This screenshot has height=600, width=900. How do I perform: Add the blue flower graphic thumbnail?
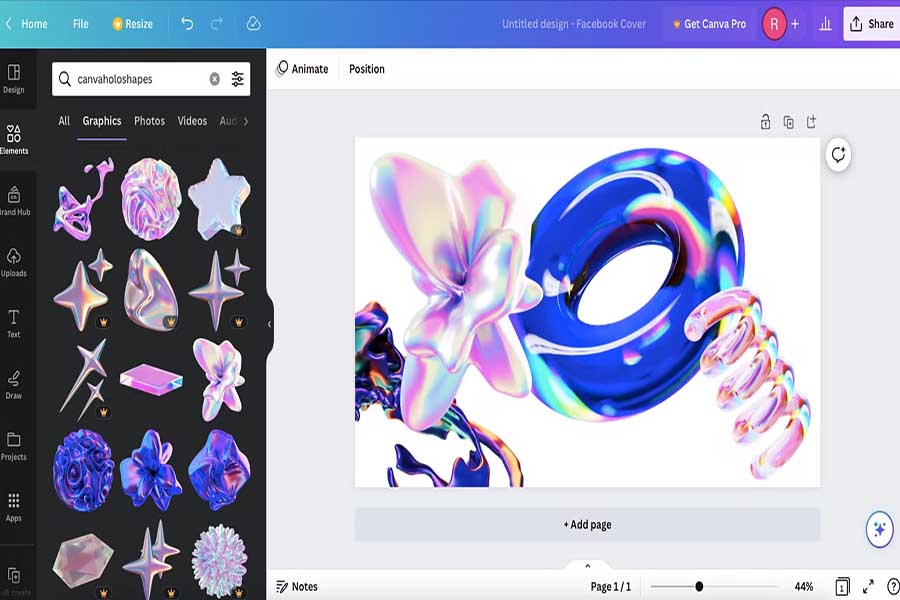[x=151, y=469]
